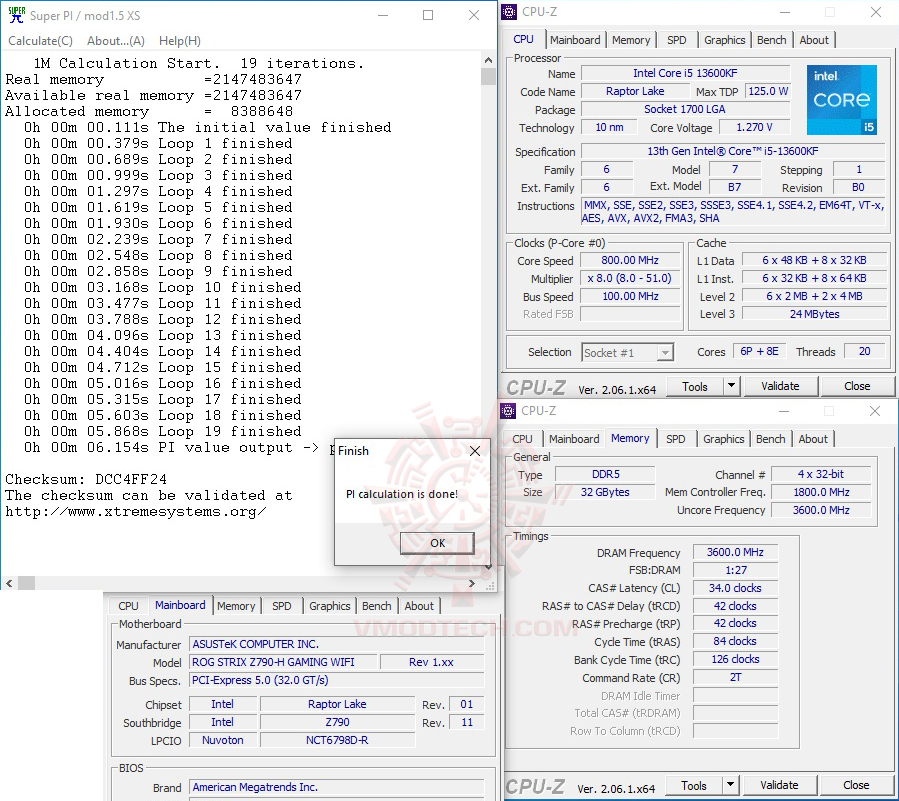This screenshot has width=899, height=801.
Task: Open the Help(H) menu in Super PI
Action: pos(179,41)
